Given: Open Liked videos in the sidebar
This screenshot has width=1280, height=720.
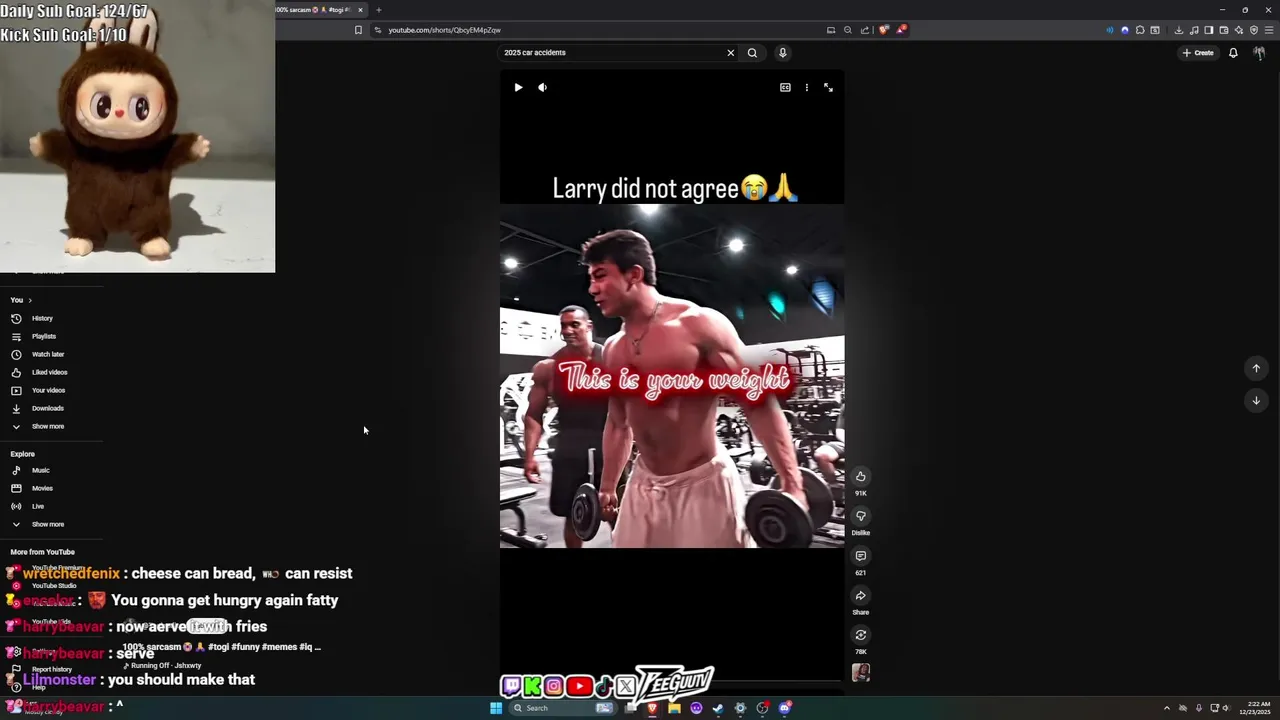Looking at the screenshot, I should pyautogui.click(x=50, y=372).
